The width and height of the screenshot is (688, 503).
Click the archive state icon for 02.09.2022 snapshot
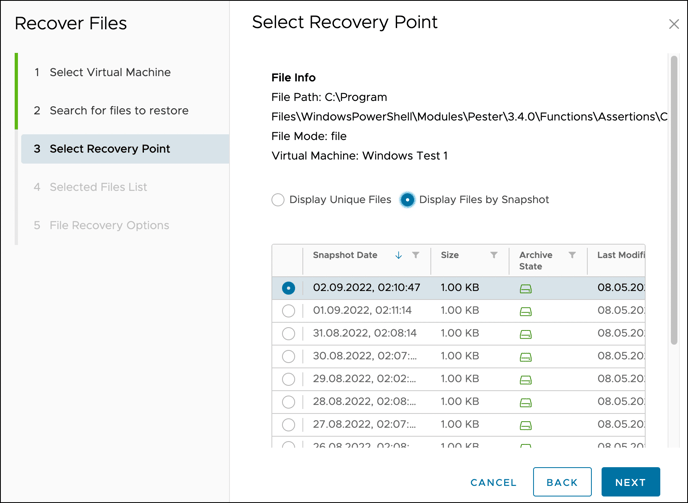tap(526, 288)
